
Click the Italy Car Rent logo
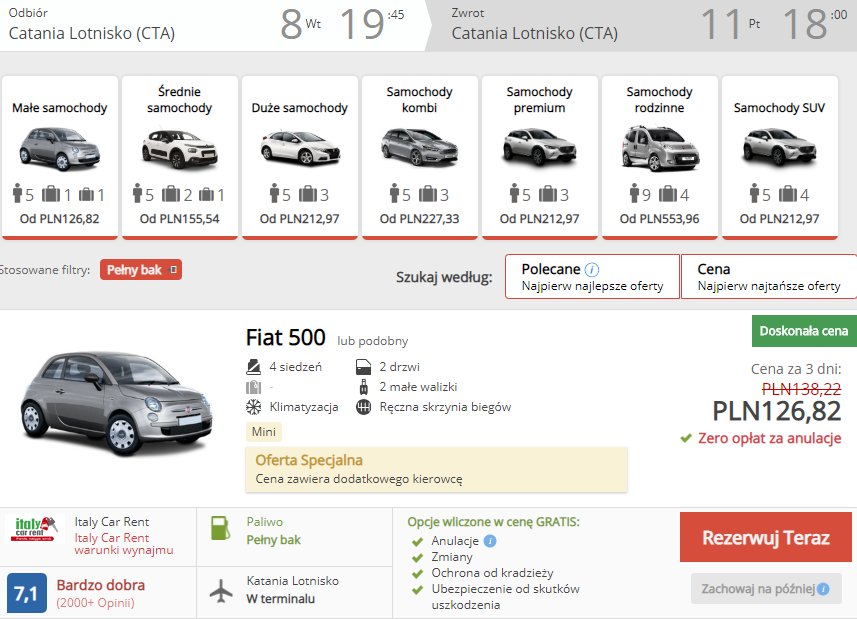34,528
